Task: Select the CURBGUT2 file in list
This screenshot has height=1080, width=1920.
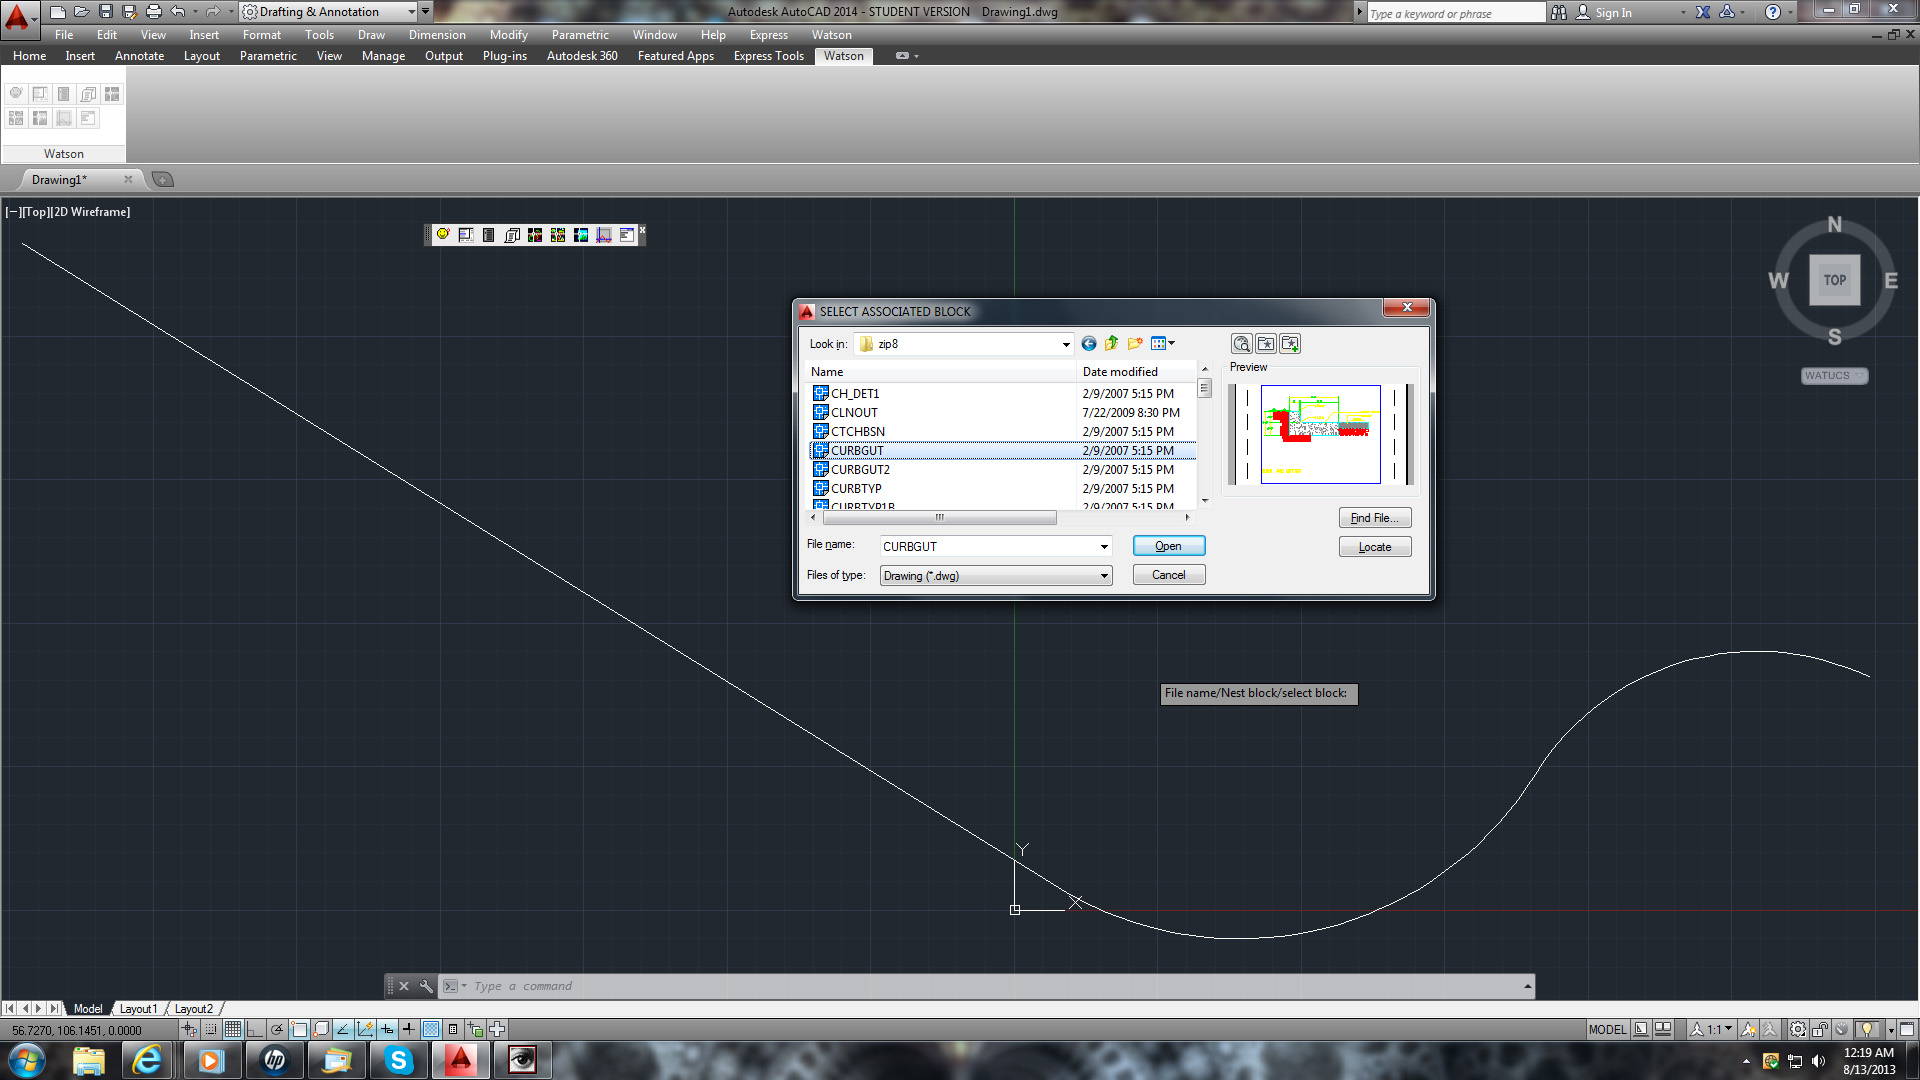Action: point(860,470)
